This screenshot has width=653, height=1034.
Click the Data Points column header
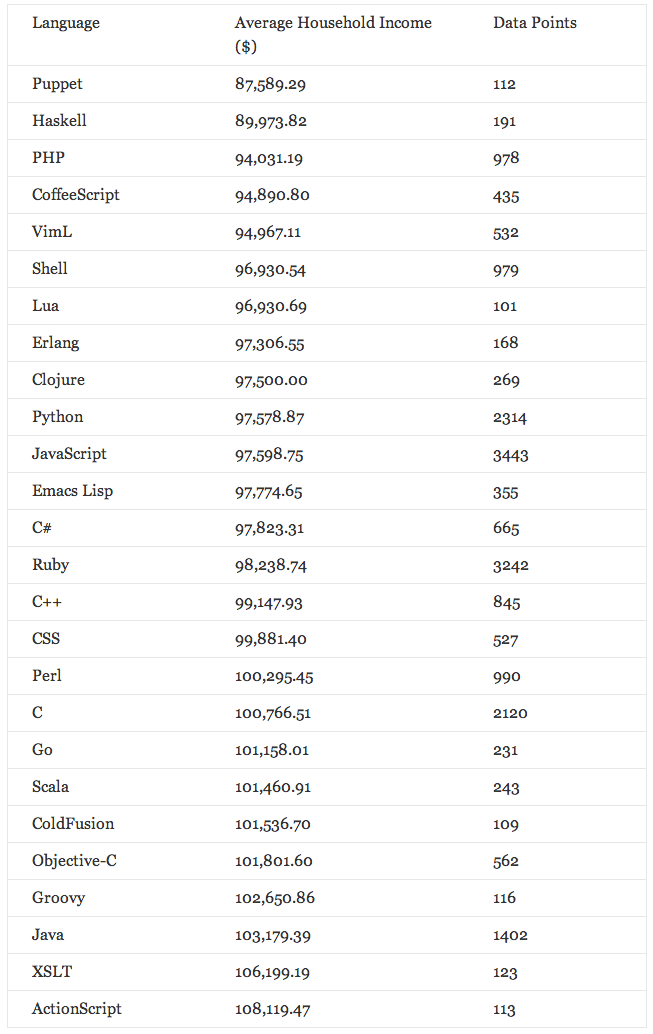[535, 23]
